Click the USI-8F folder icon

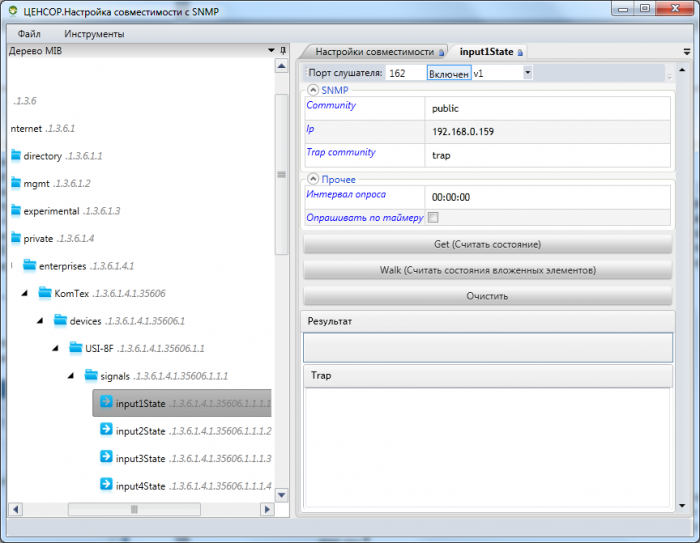[x=76, y=347]
